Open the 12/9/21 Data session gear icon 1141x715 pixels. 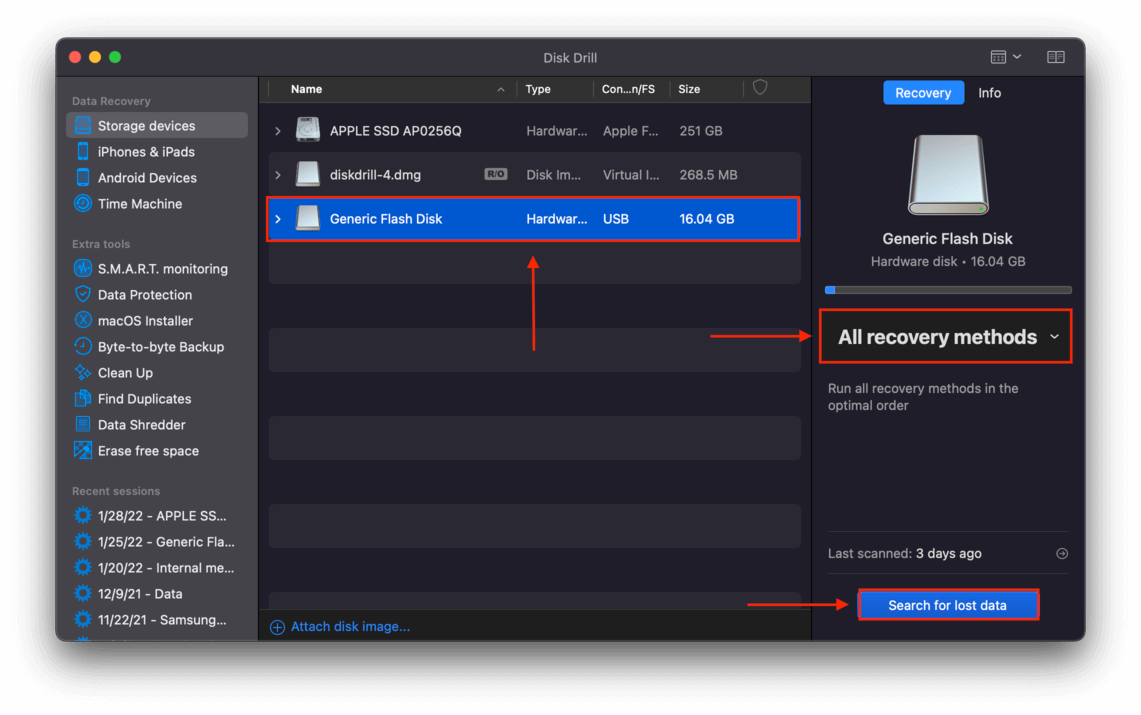(x=83, y=594)
